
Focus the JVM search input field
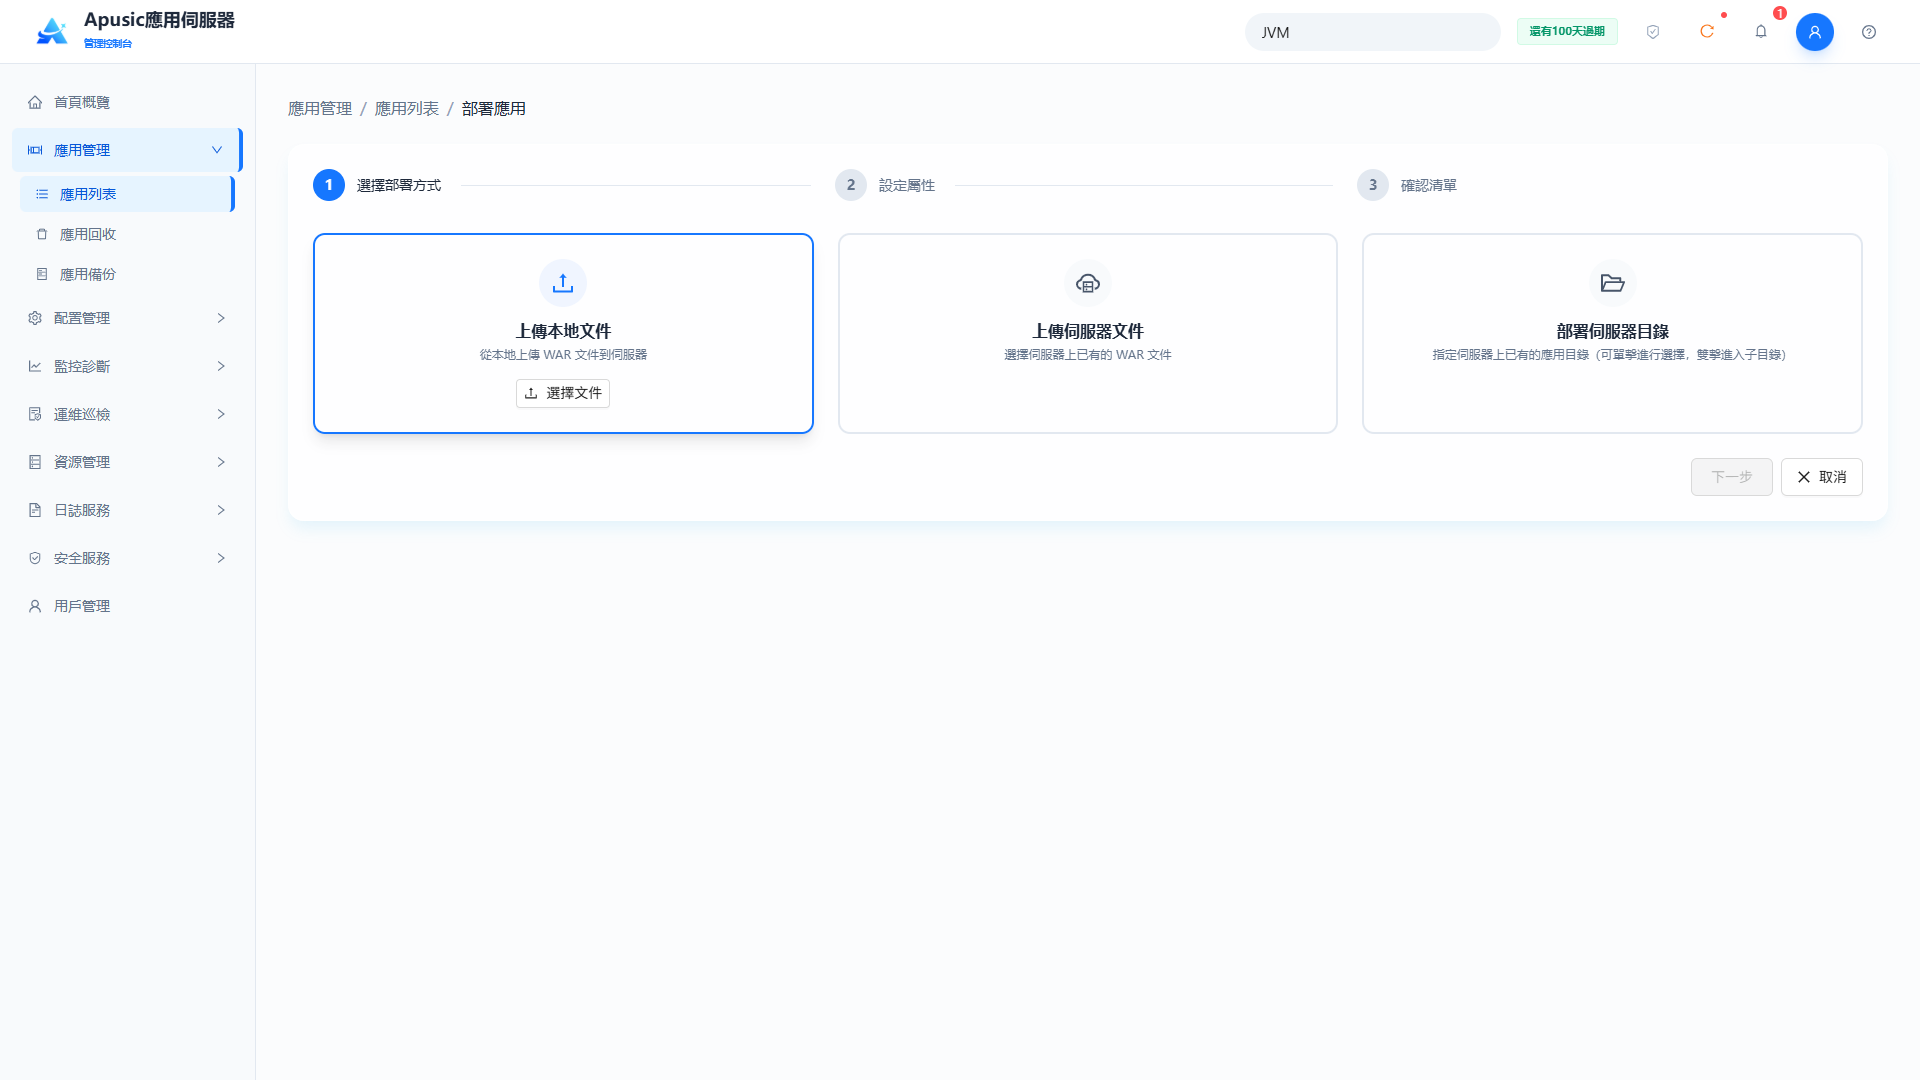(x=1372, y=32)
